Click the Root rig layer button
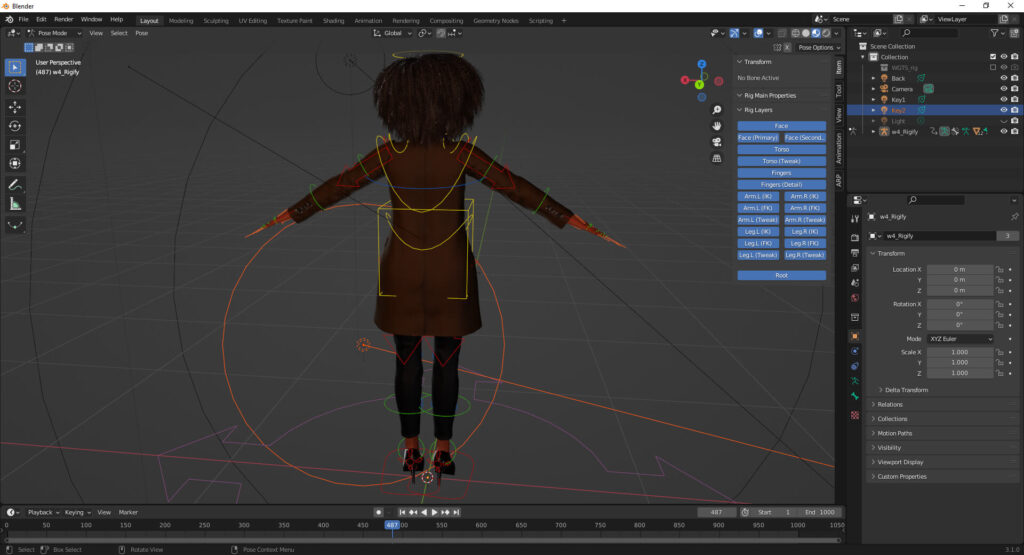Image resolution: width=1024 pixels, height=555 pixels. point(781,275)
